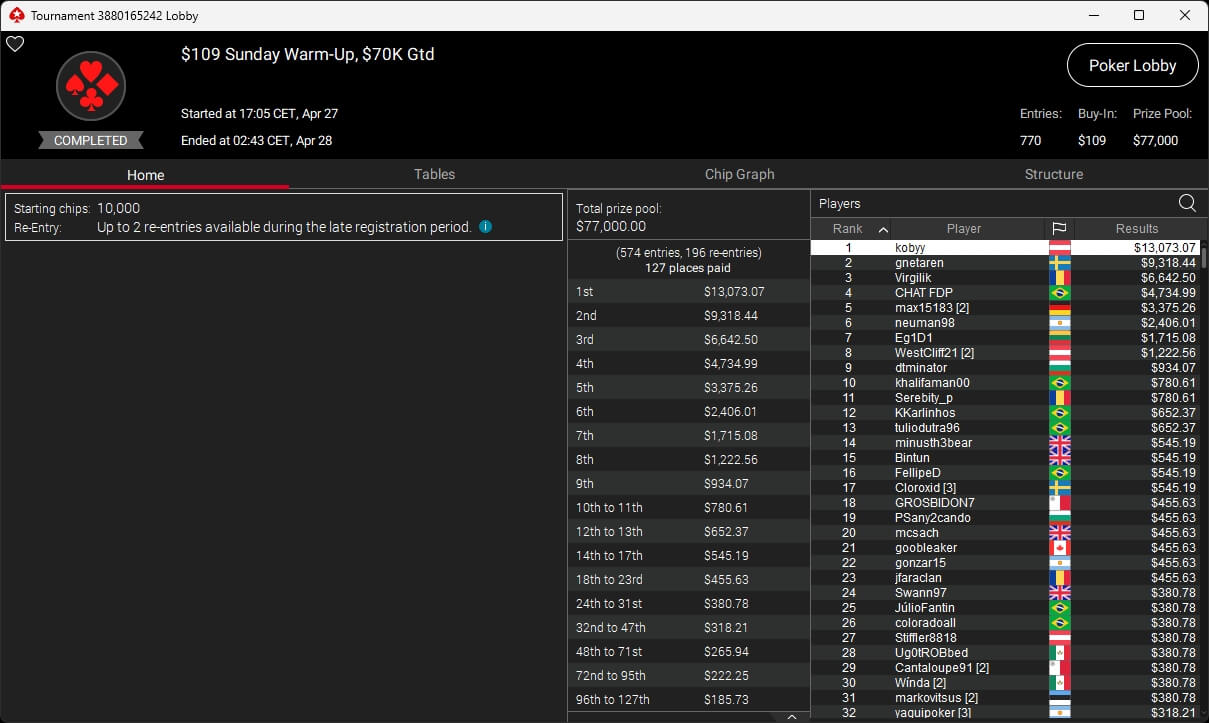Select player coloradoall
This screenshot has width=1209, height=723.
point(1005,622)
